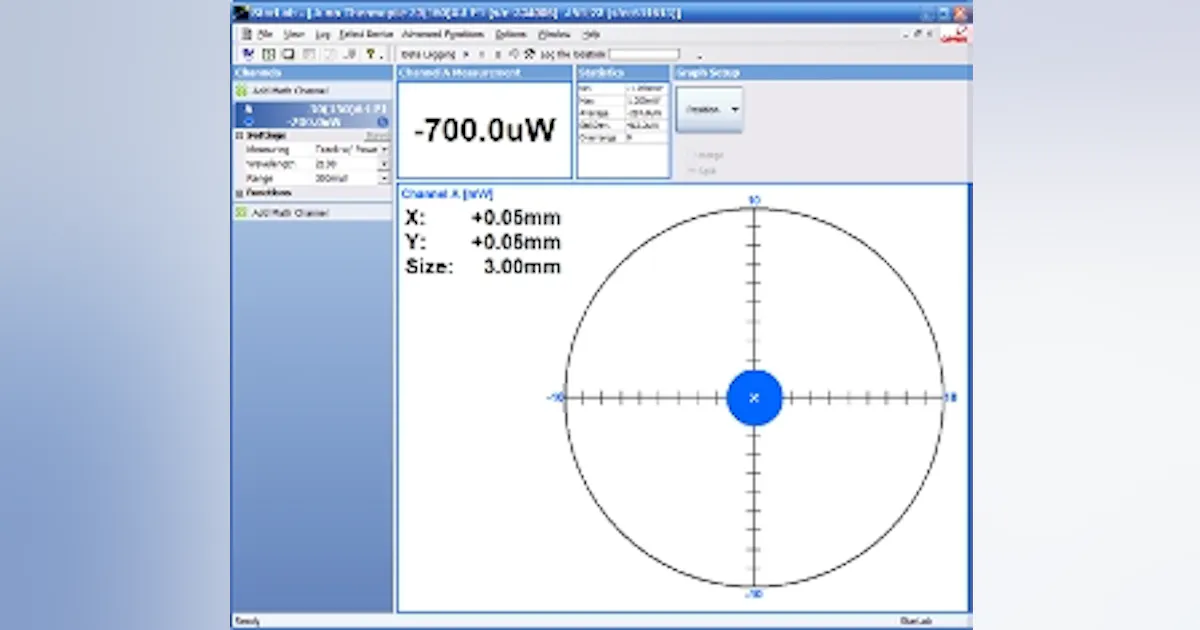Open the Range dropdown
1200x630 pixels.
click(x=385, y=177)
